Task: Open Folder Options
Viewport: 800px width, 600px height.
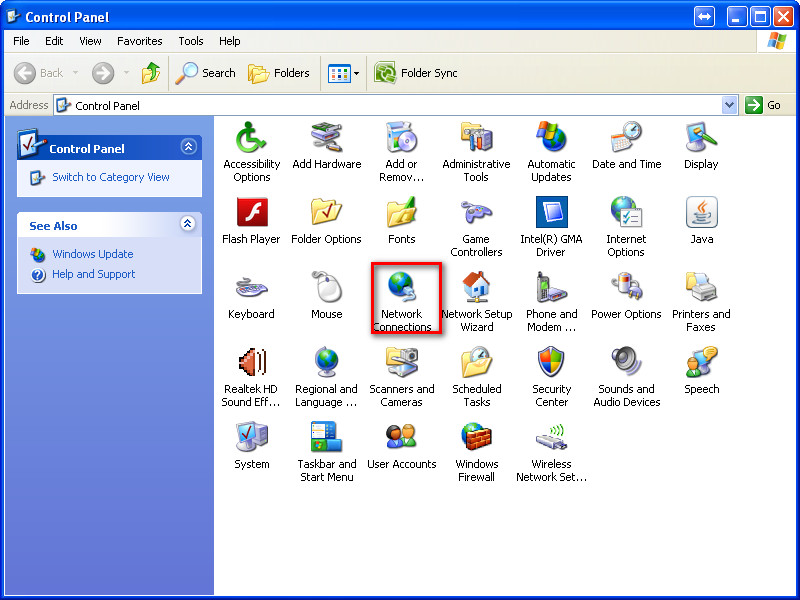Action: (327, 220)
